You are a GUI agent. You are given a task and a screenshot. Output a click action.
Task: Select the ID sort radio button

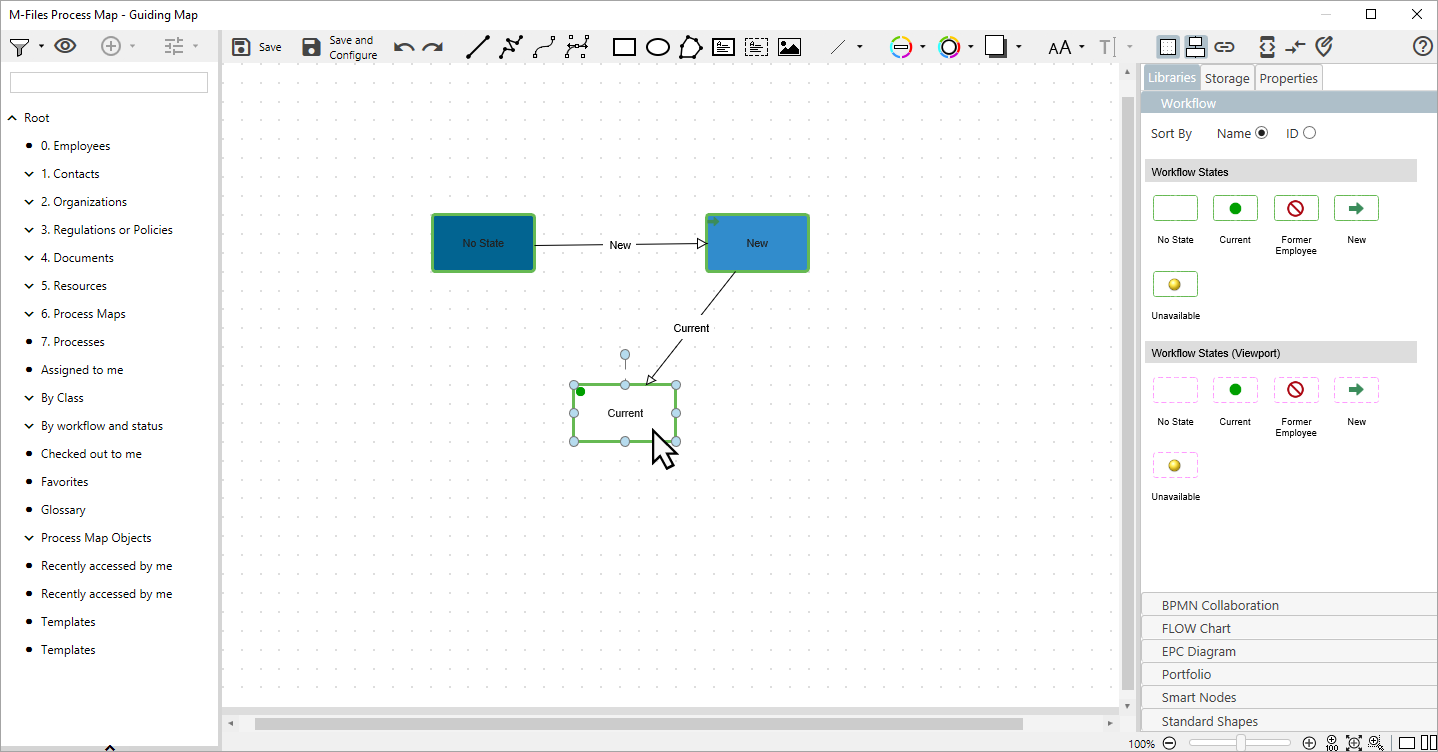pyautogui.click(x=1309, y=133)
